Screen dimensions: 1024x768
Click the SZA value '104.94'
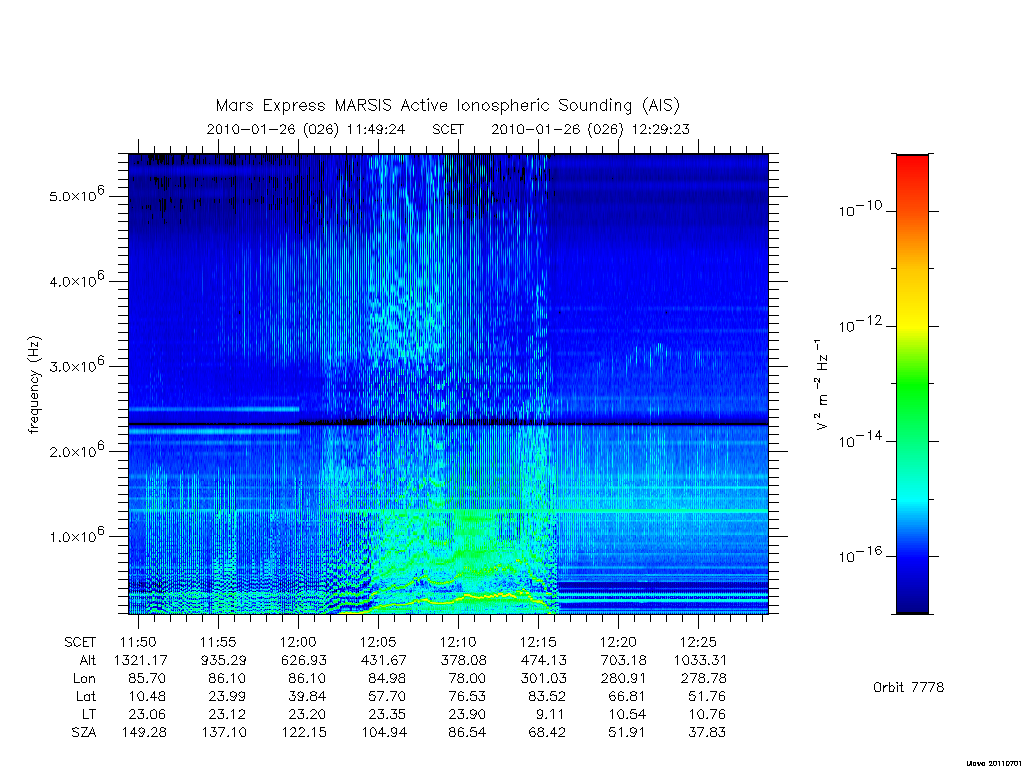pos(385,733)
